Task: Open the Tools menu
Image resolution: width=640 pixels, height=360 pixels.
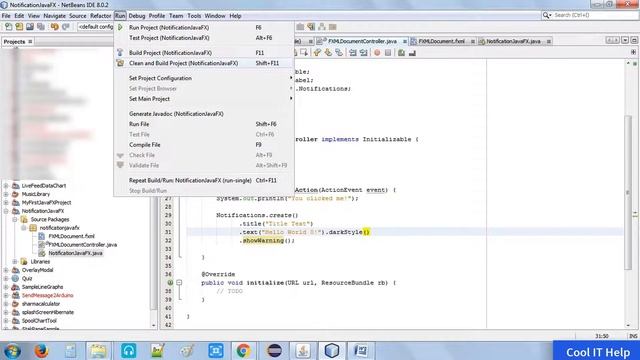Action: point(194,16)
